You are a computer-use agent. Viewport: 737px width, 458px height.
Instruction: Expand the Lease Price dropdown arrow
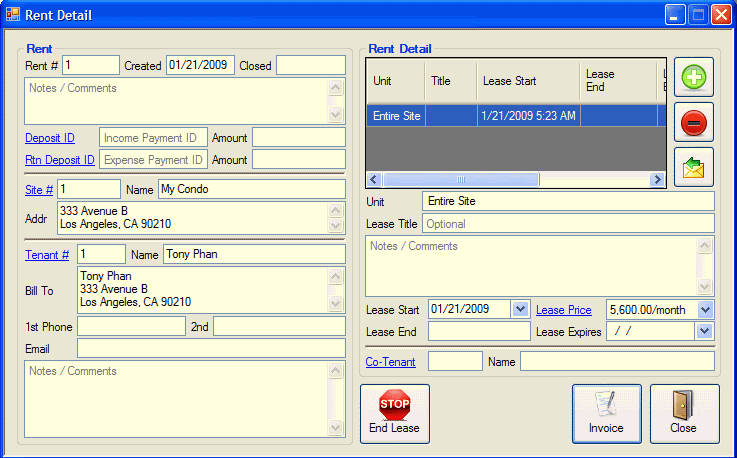click(x=705, y=310)
